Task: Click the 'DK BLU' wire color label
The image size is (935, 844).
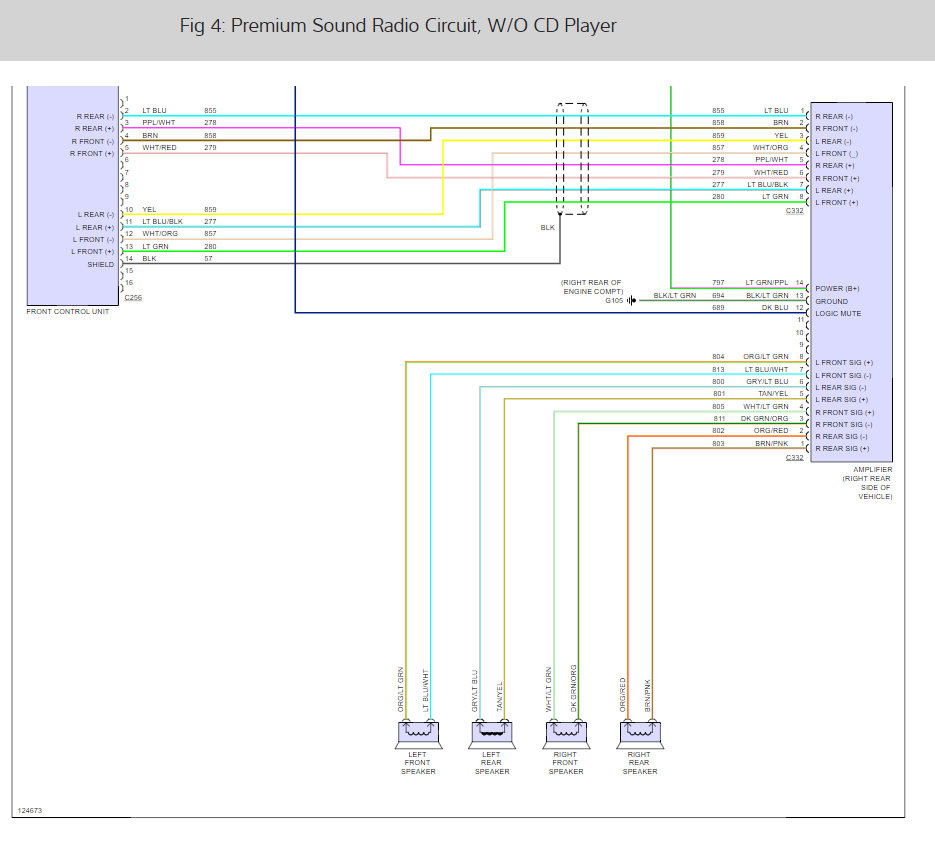Action: pyautogui.click(x=775, y=308)
